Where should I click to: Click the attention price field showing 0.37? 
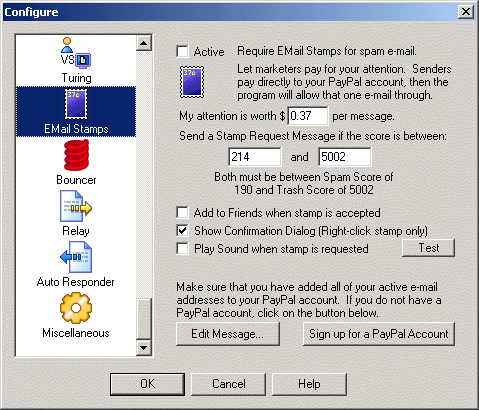[x=308, y=116]
